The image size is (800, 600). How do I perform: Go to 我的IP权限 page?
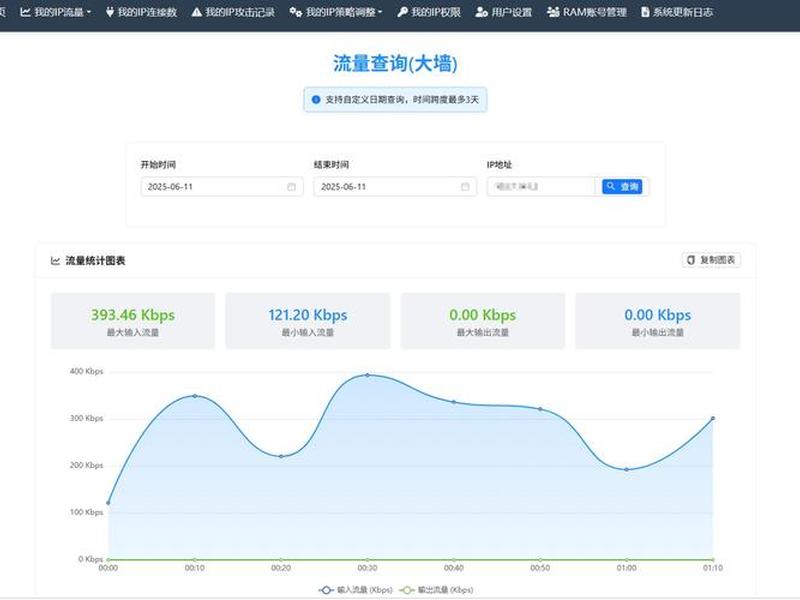pyautogui.click(x=429, y=12)
